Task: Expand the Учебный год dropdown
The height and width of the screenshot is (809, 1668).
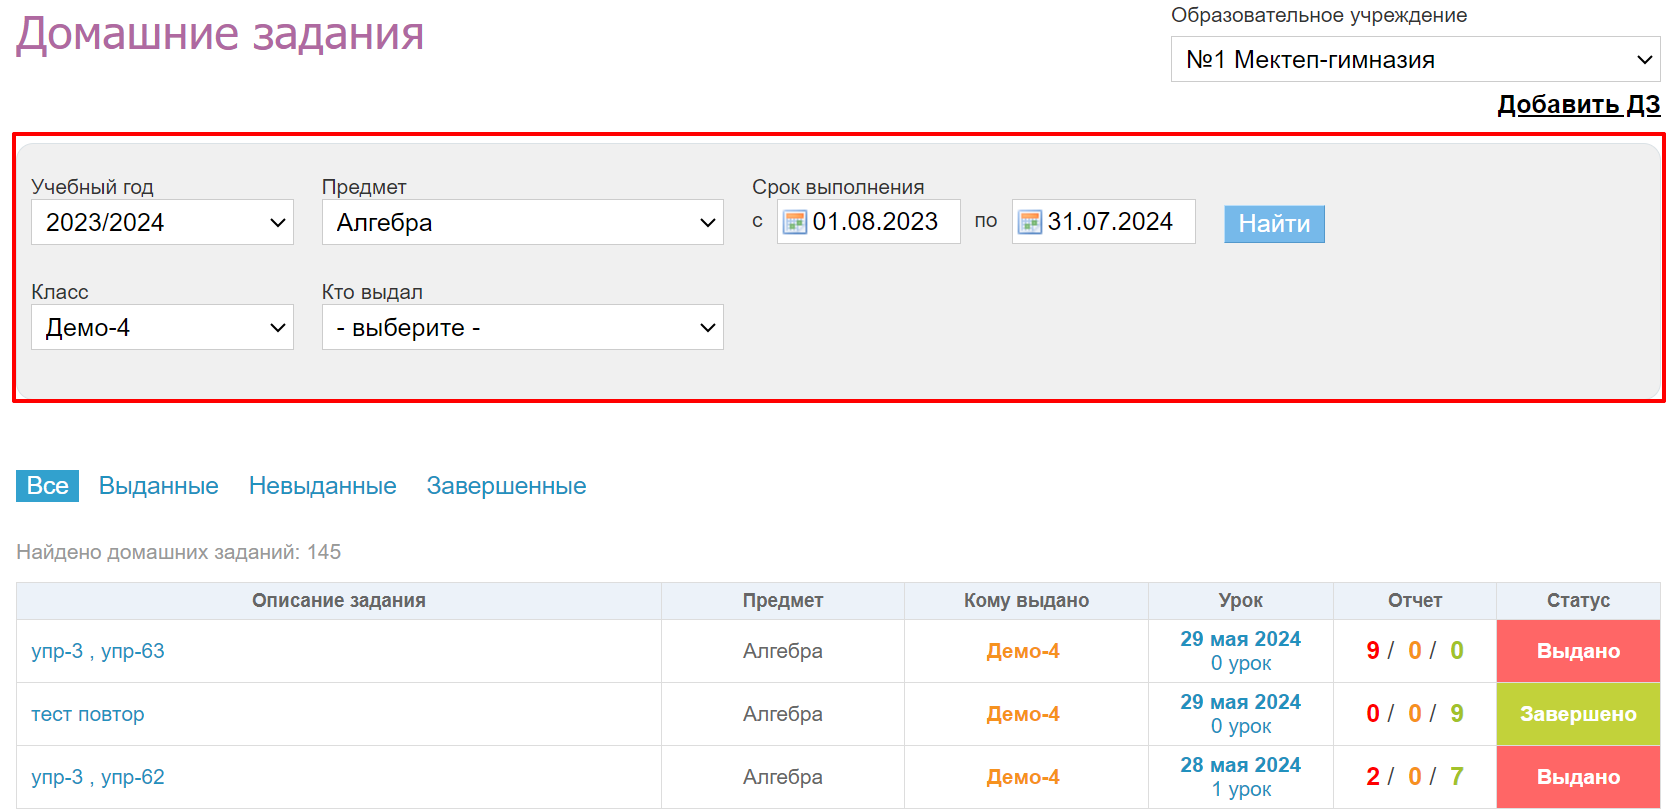Action: [x=162, y=222]
